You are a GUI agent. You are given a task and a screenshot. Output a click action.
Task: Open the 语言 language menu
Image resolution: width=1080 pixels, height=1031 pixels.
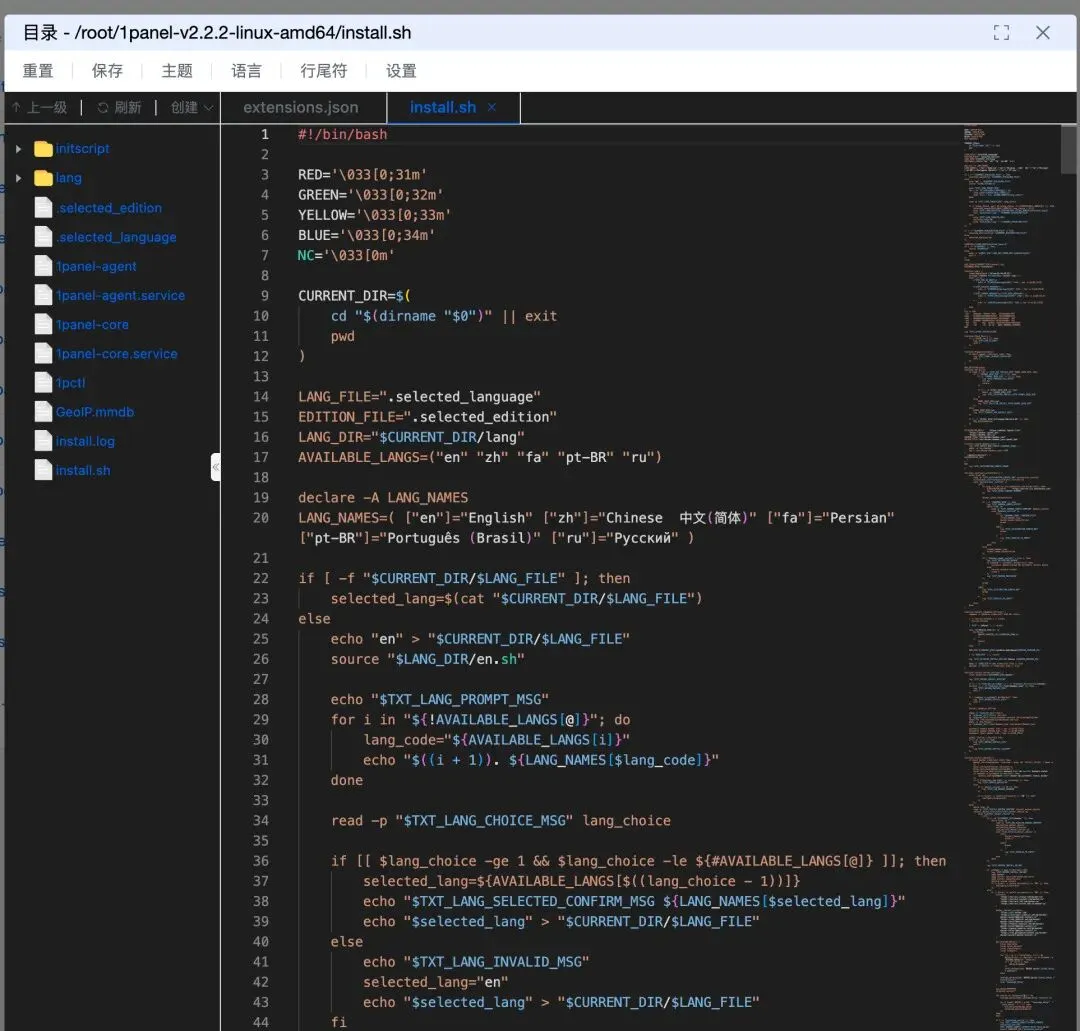[247, 71]
